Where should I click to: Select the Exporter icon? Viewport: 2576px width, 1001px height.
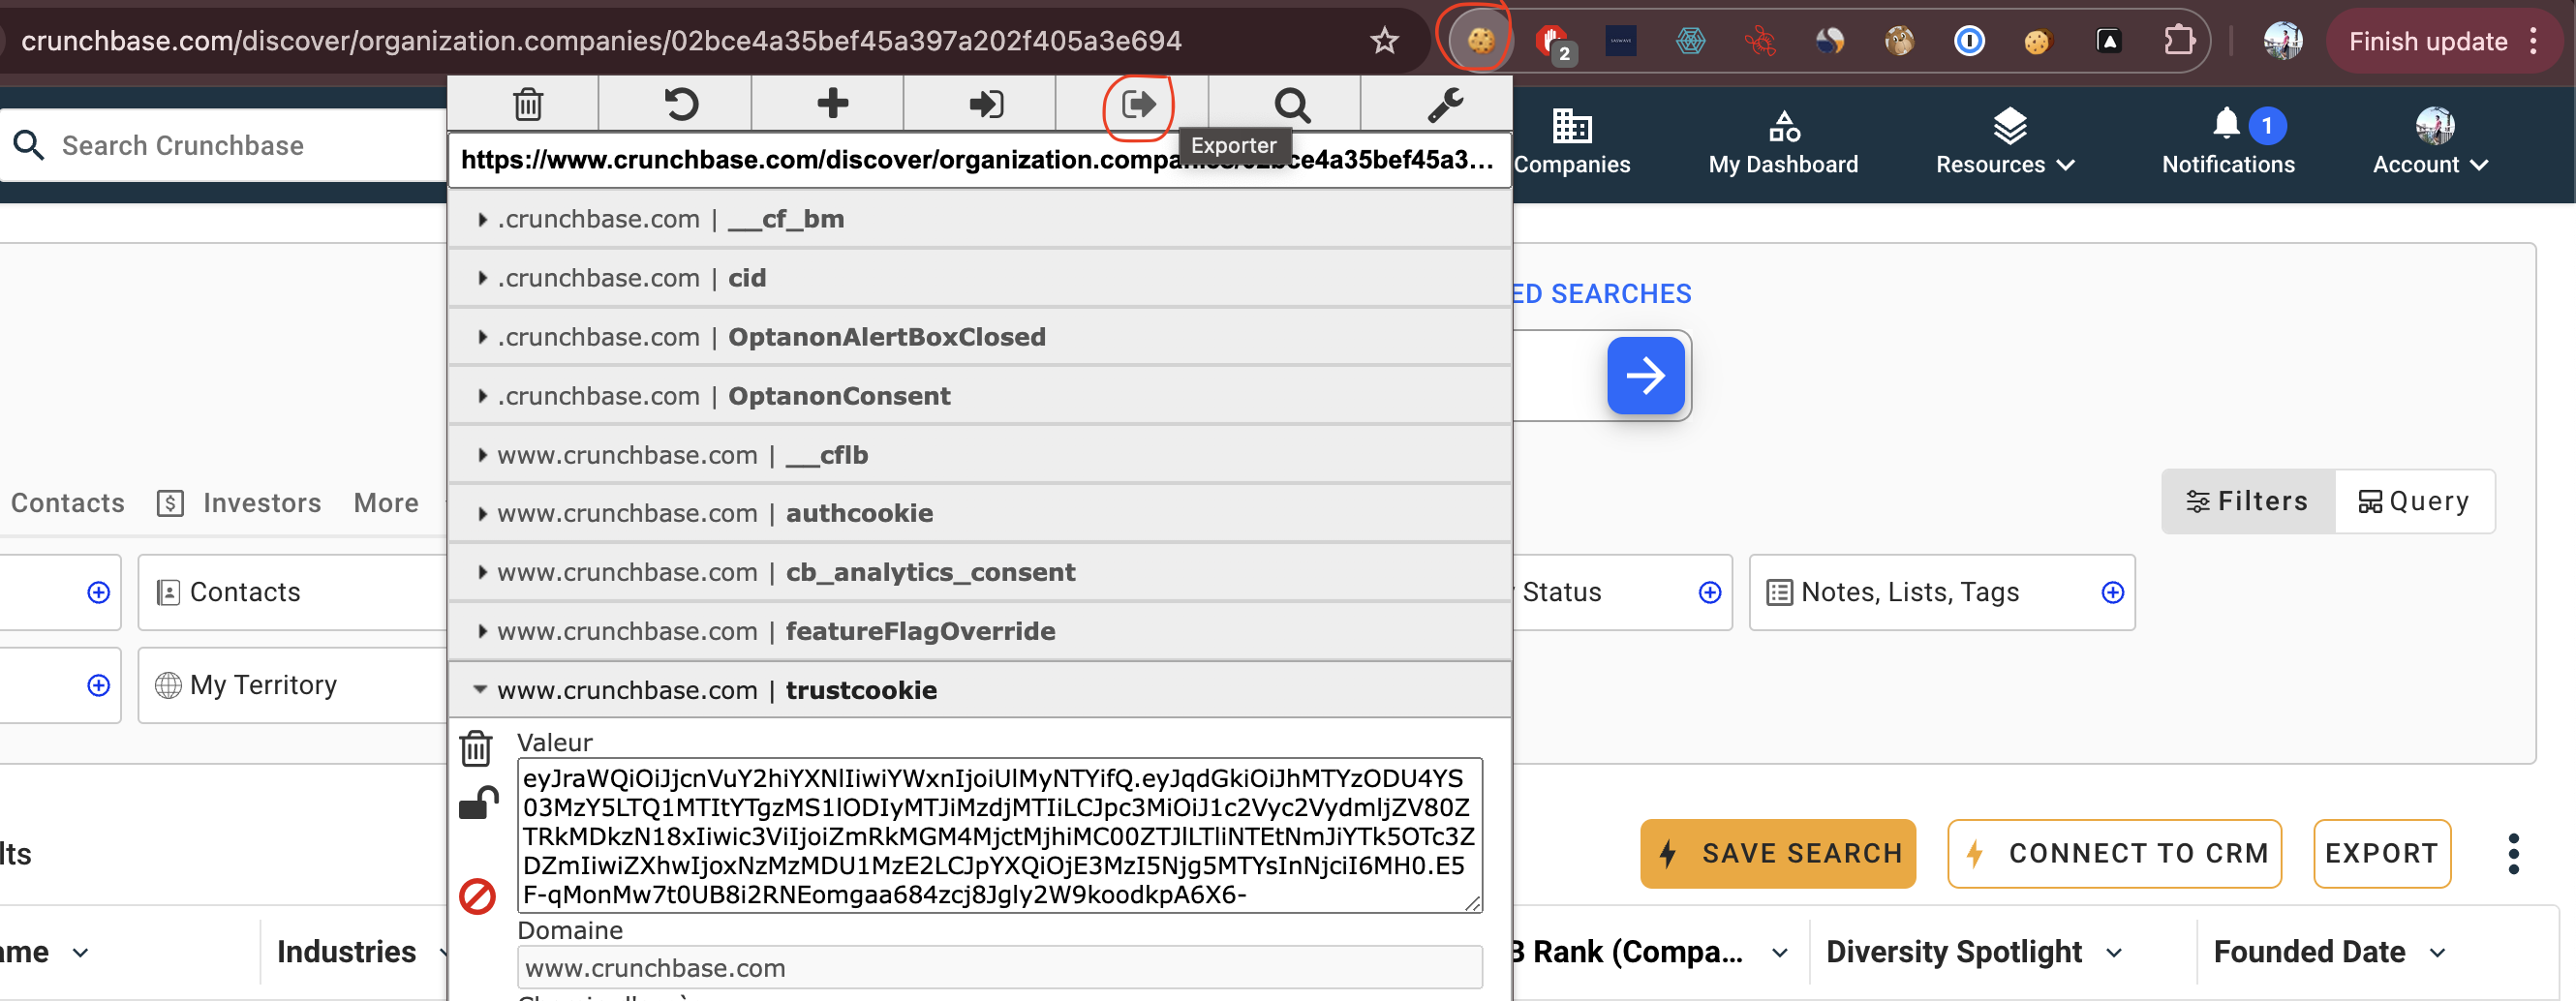click(1136, 103)
